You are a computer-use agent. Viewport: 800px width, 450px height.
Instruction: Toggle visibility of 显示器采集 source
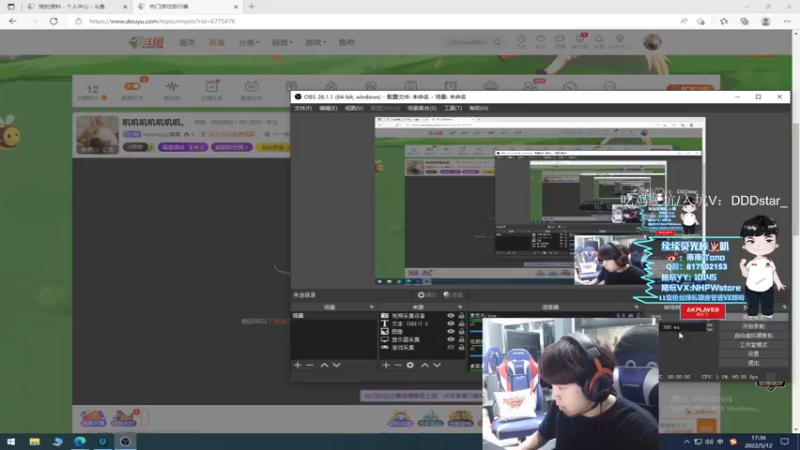[x=451, y=339]
